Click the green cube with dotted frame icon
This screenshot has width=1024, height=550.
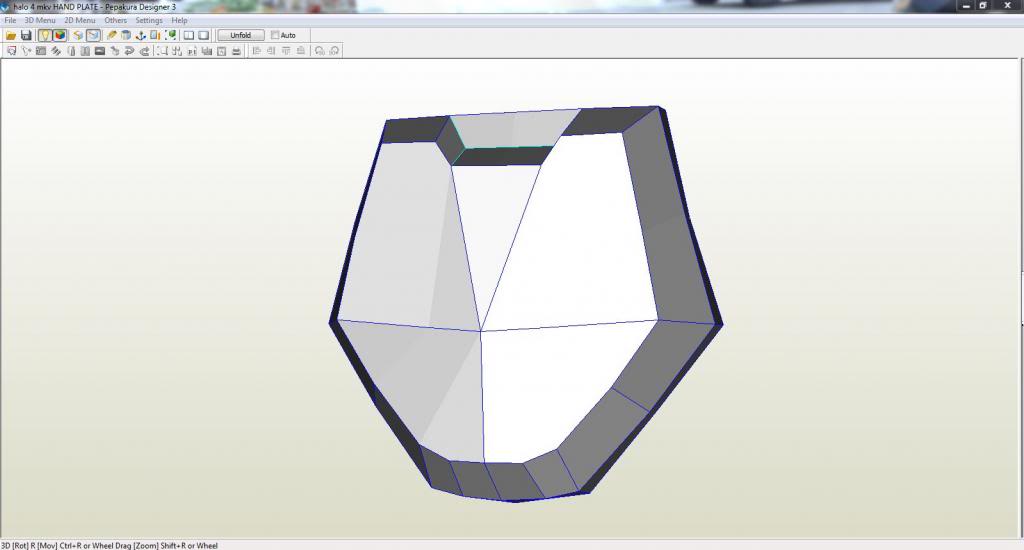(170, 35)
